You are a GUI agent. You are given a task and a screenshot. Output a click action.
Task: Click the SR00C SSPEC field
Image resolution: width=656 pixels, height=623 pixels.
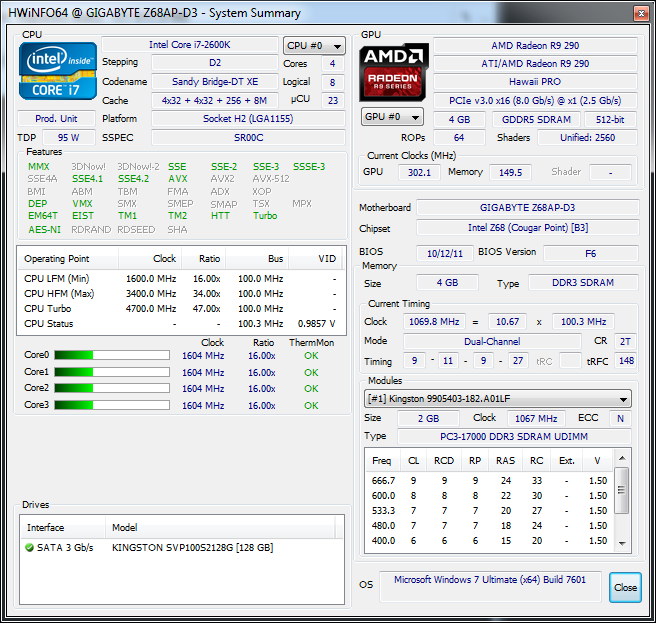pyautogui.click(x=249, y=138)
